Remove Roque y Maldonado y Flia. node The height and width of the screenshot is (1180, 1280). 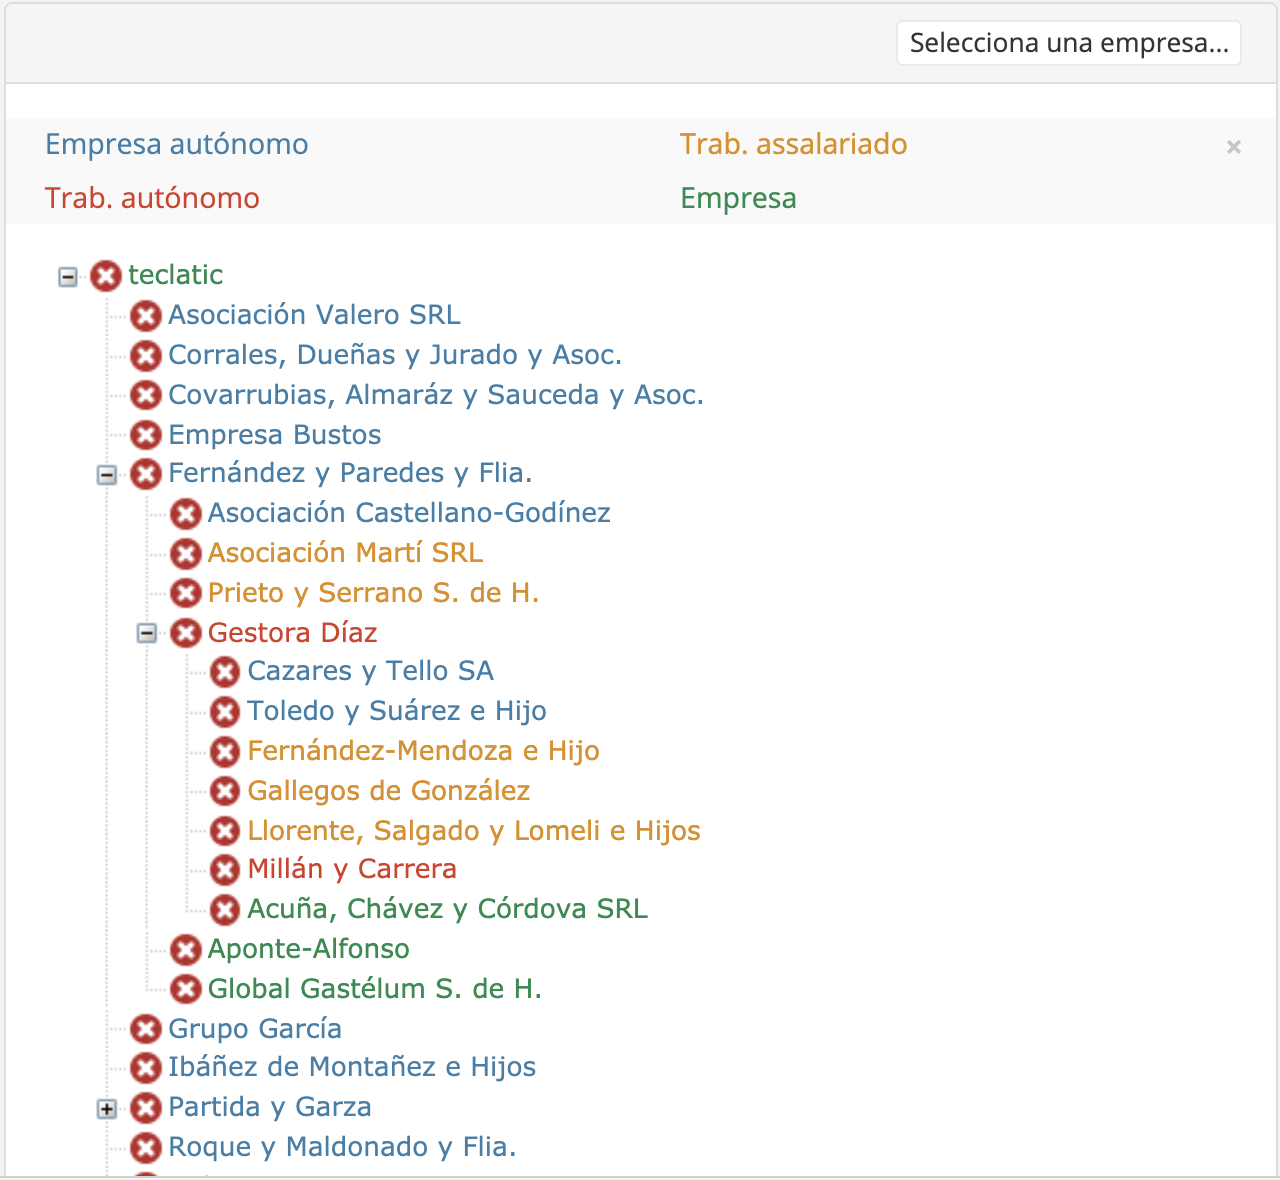(x=146, y=1148)
